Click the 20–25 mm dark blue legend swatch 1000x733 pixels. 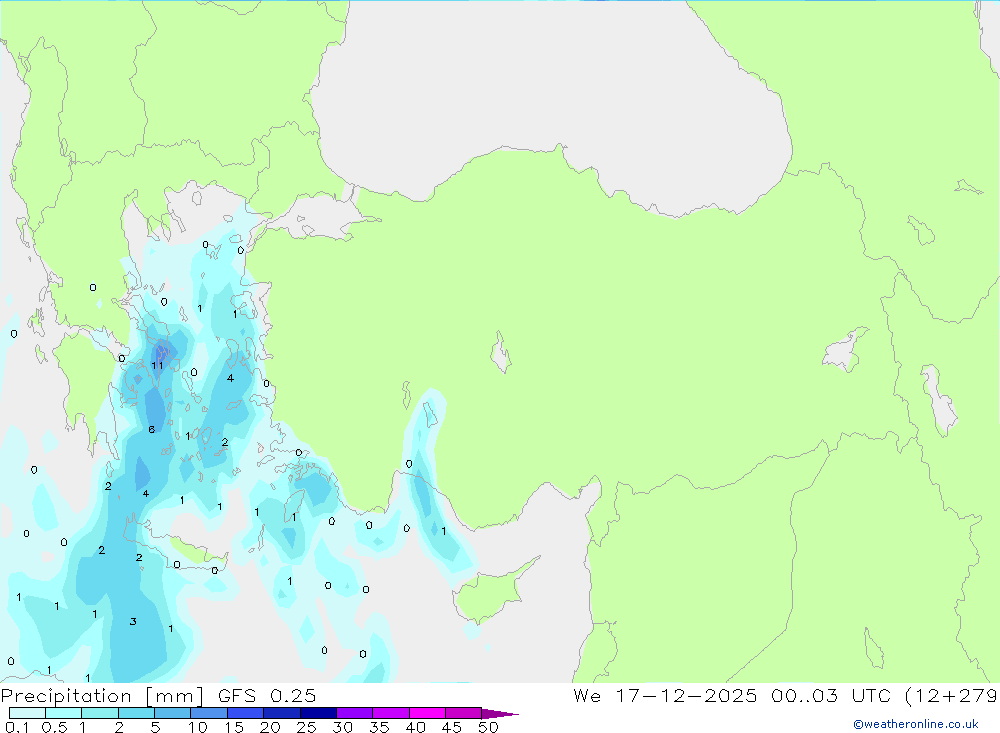coord(281,713)
